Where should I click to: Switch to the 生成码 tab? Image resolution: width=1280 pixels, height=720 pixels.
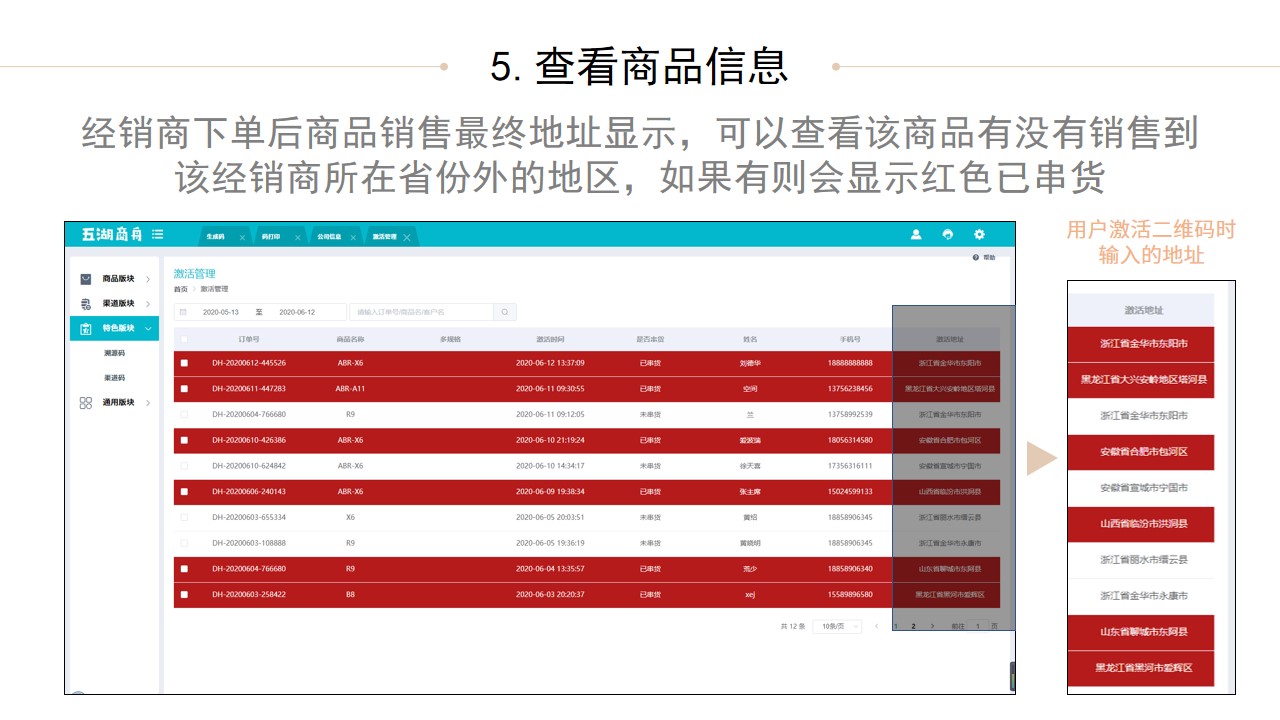(216, 237)
